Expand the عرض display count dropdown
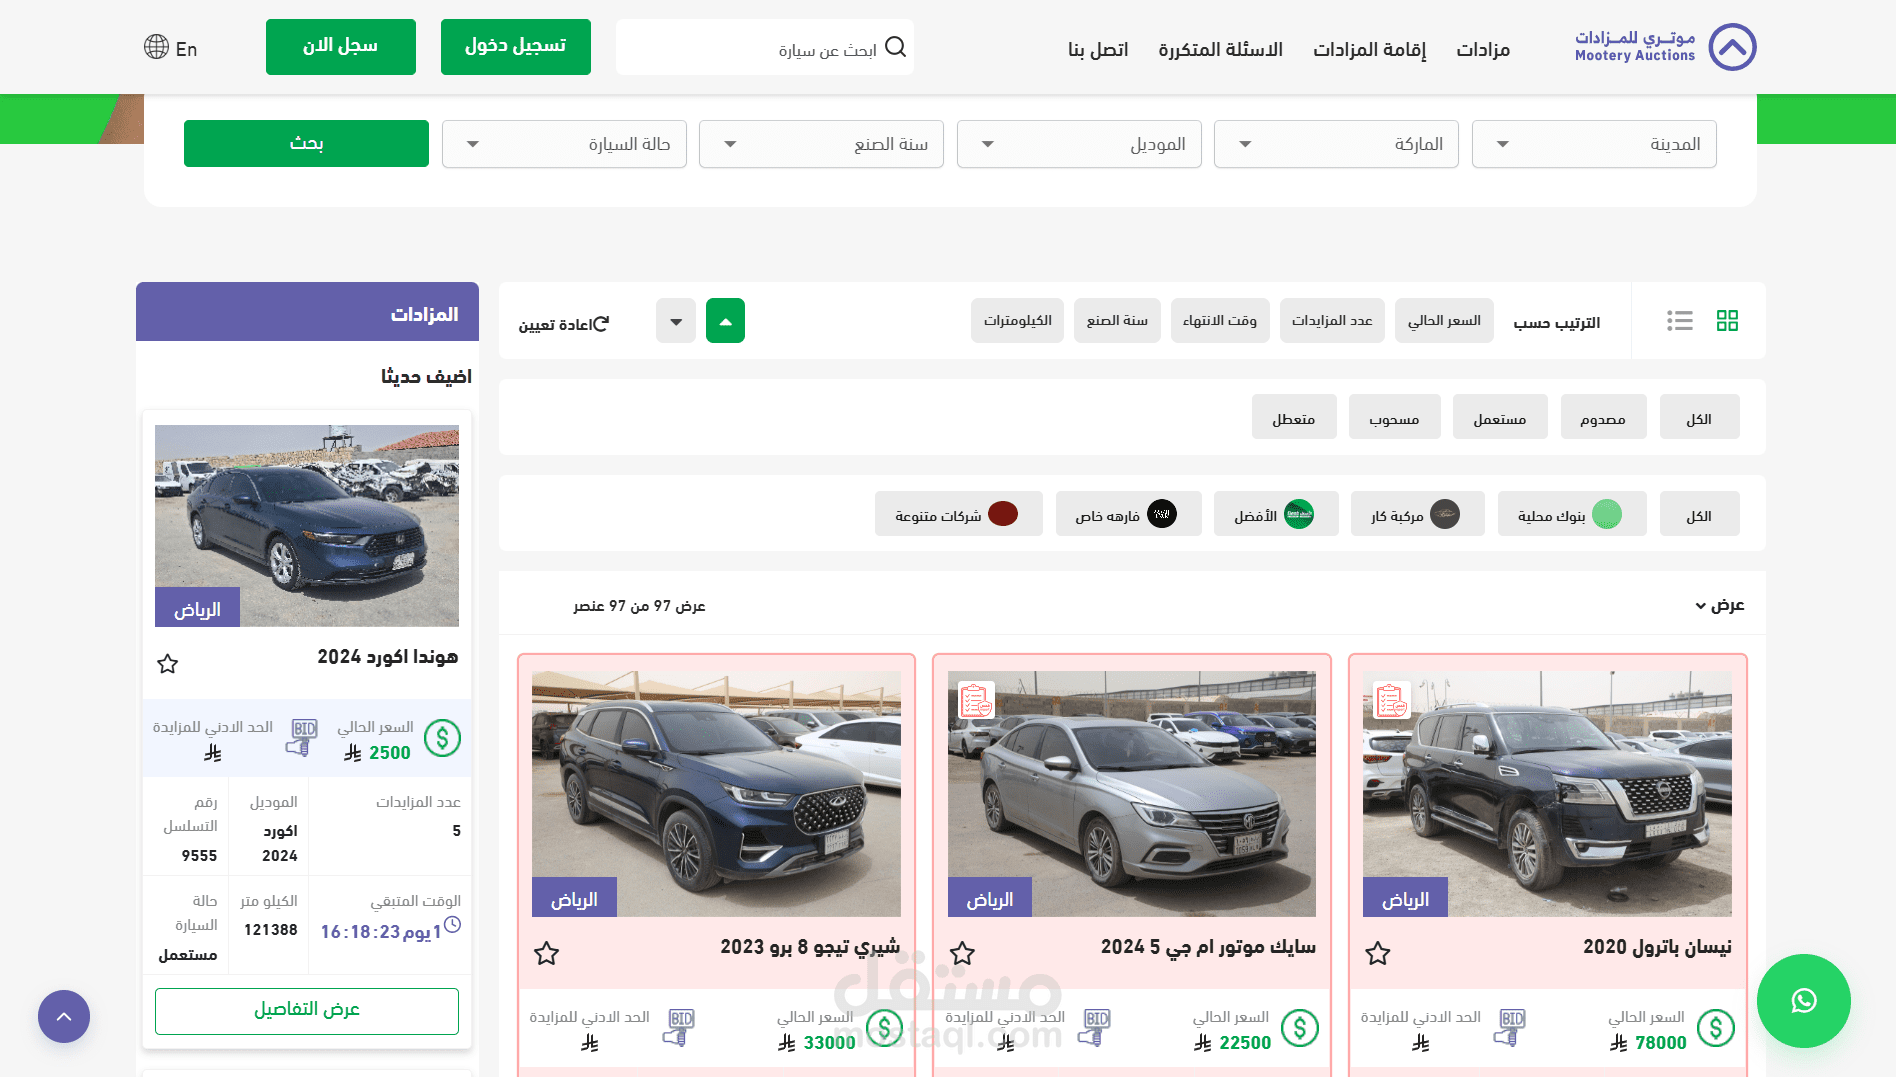Image resolution: width=1896 pixels, height=1077 pixels. [x=1720, y=605]
